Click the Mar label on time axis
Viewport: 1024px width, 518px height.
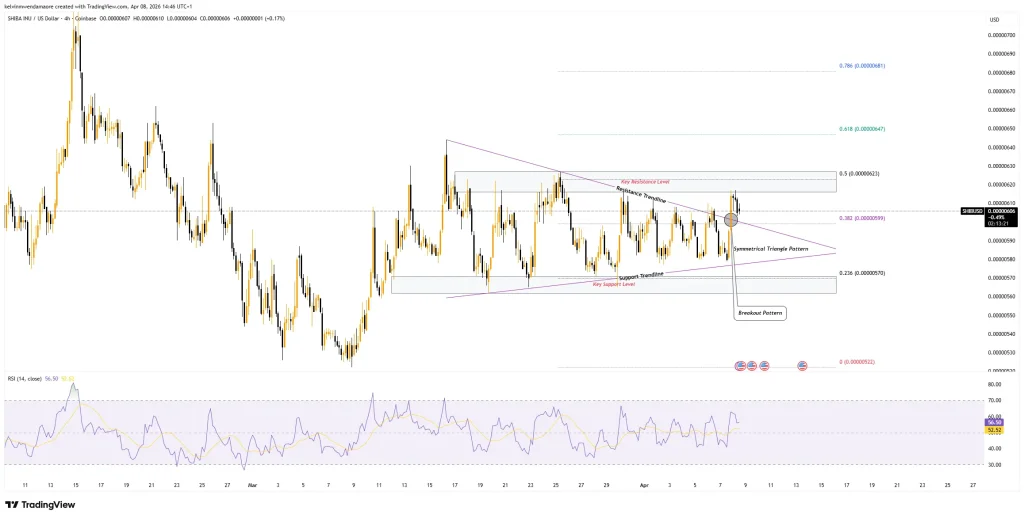pos(253,485)
